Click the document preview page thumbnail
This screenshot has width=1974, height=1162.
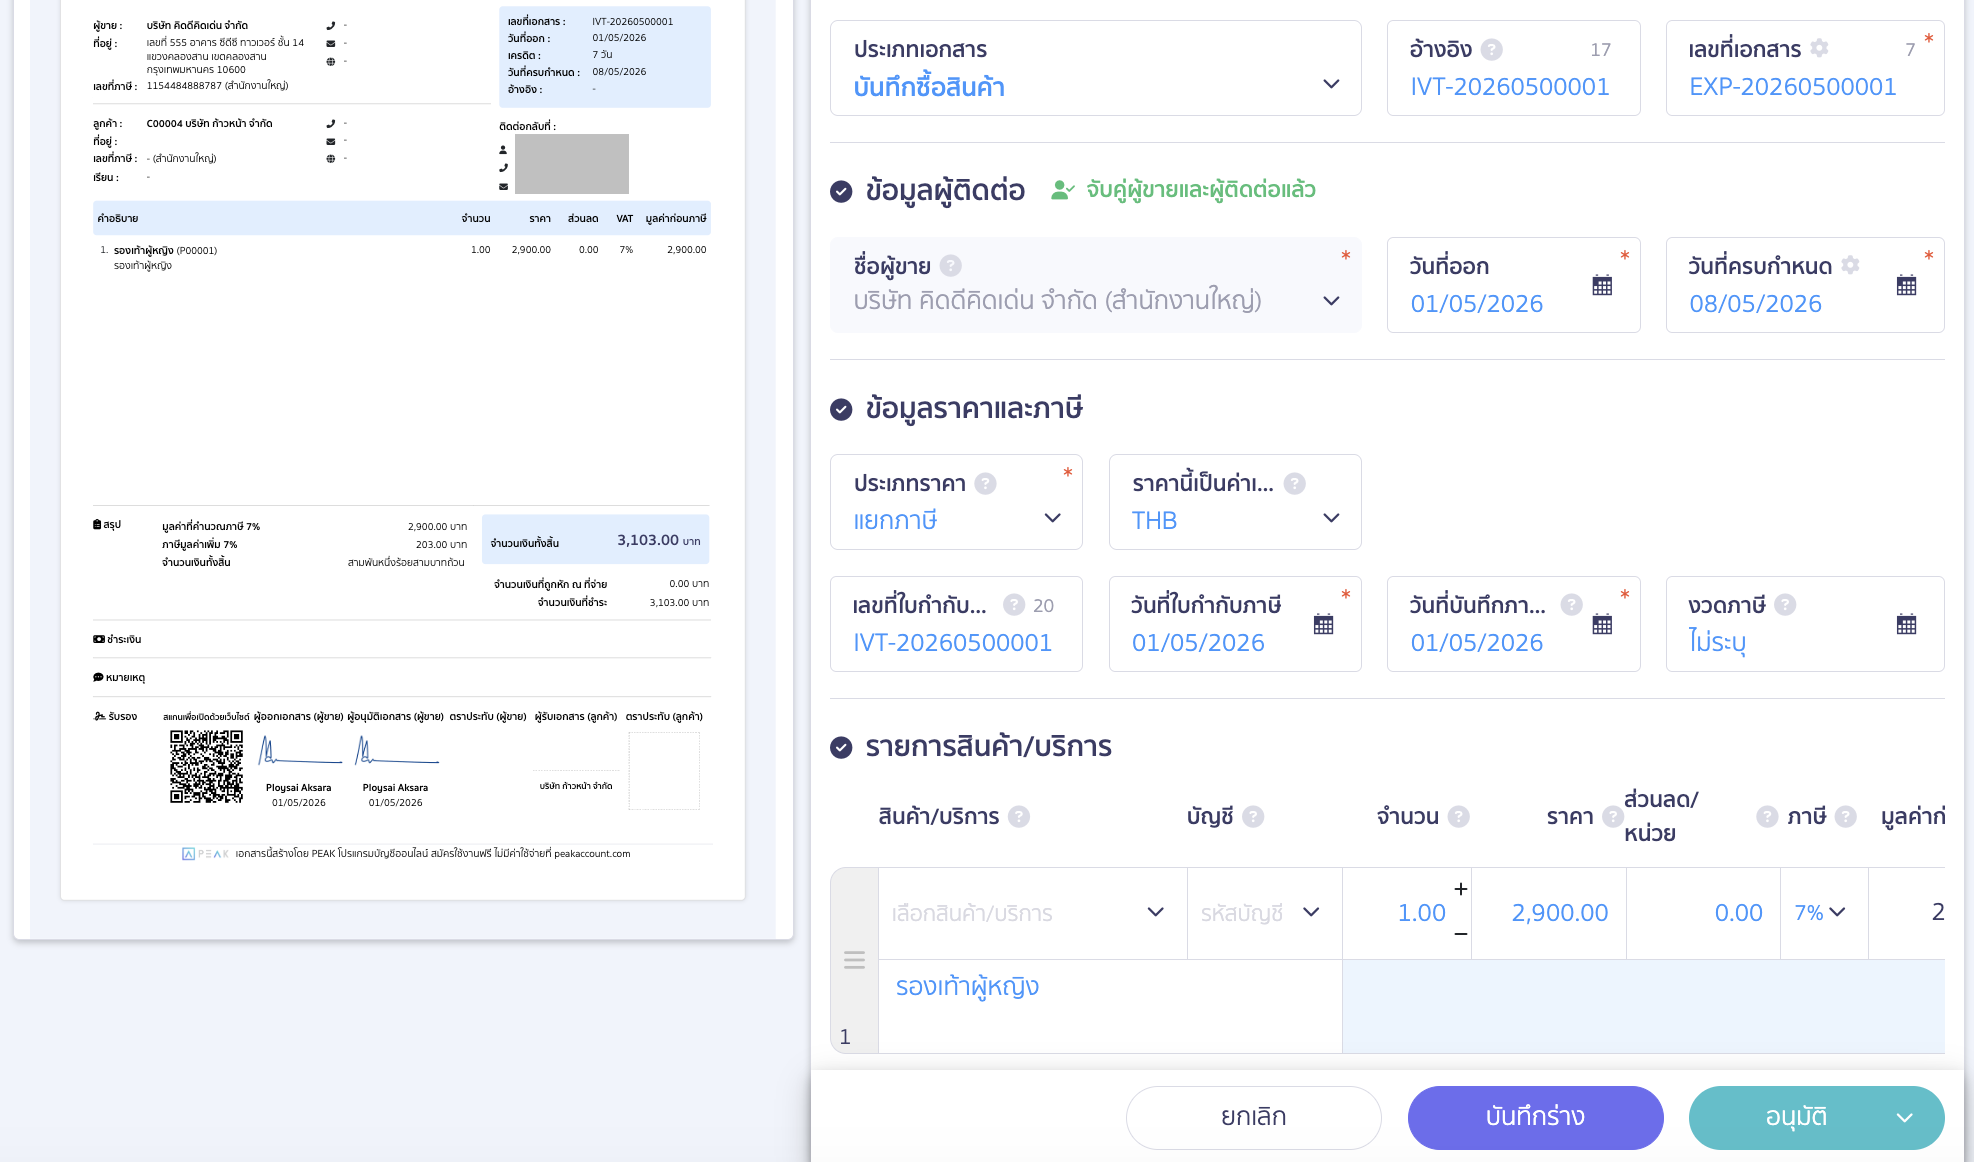402,450
